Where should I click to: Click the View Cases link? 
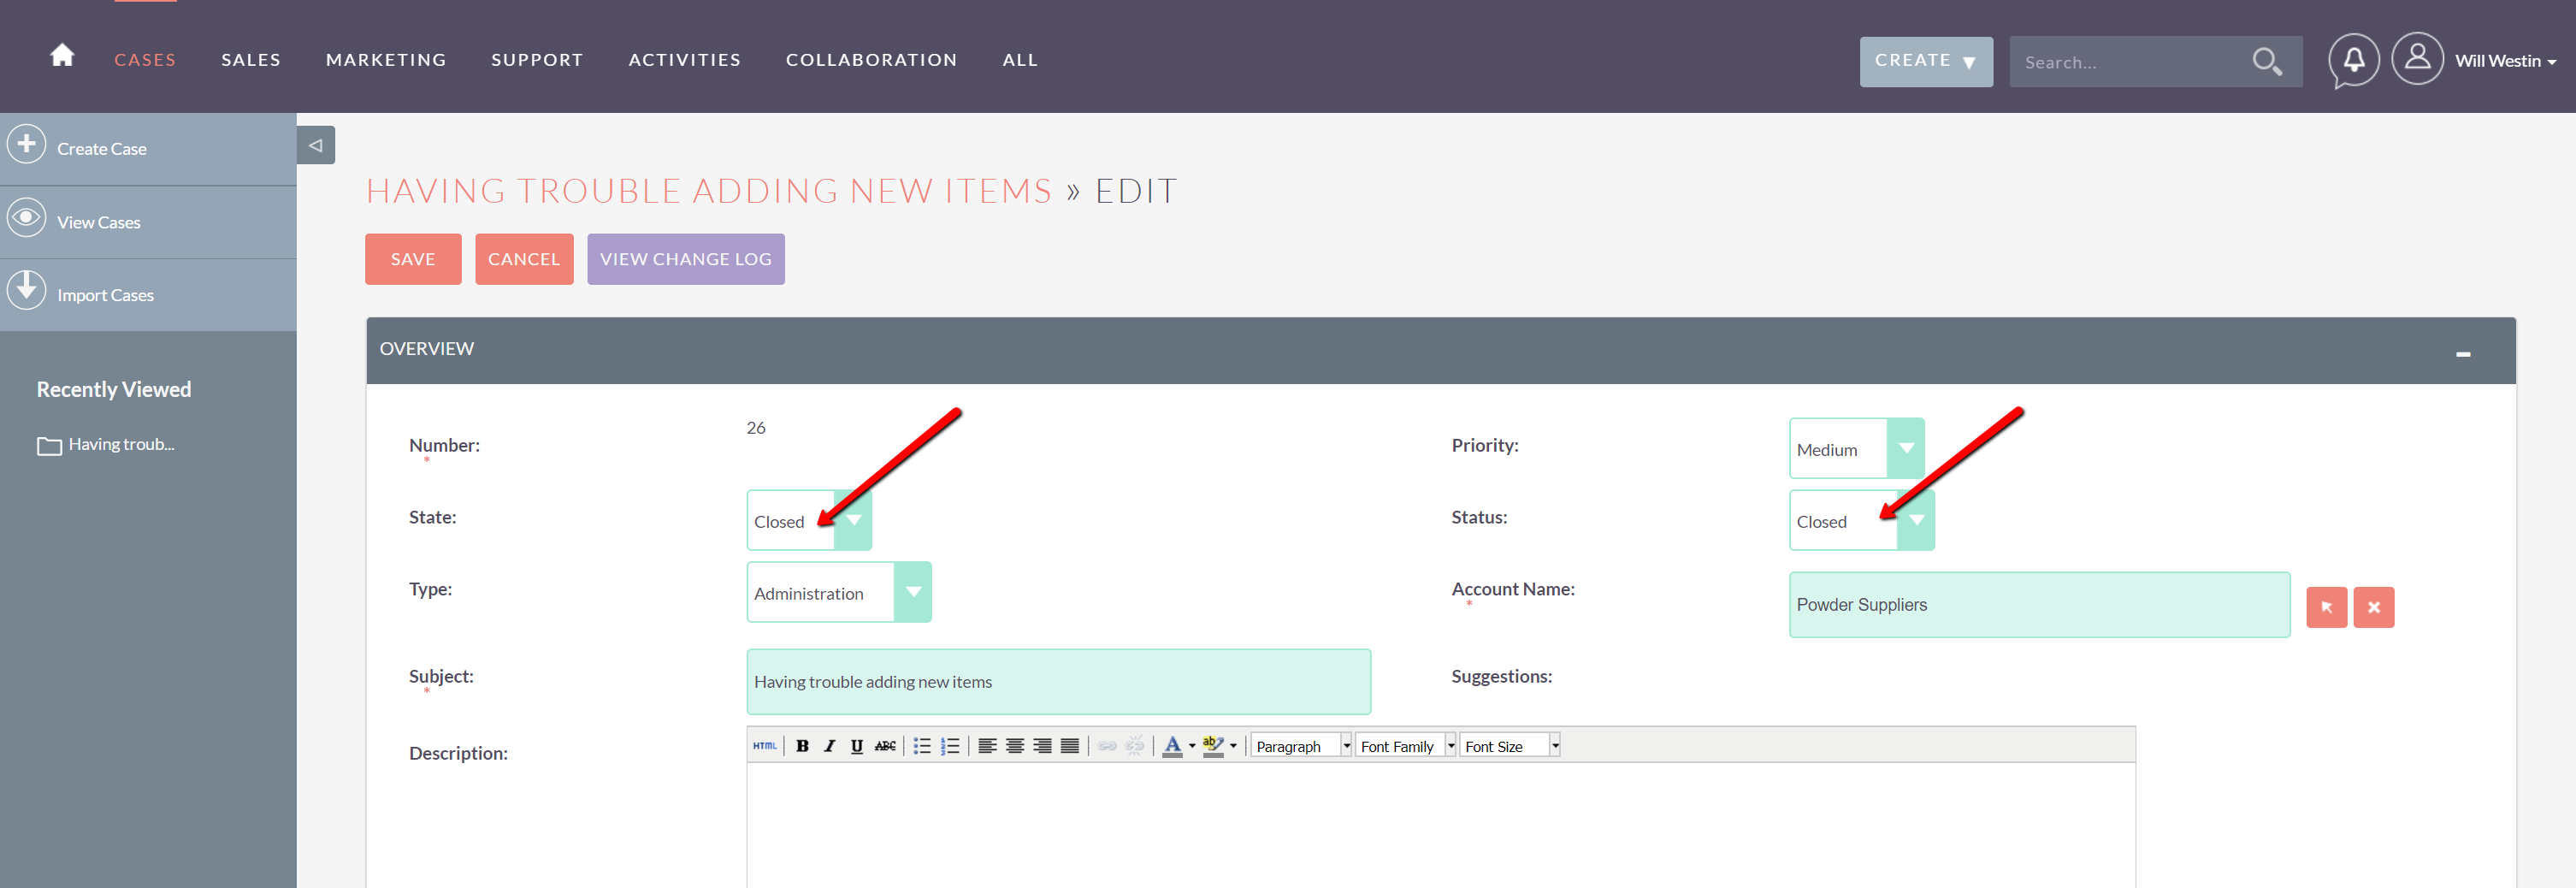click(x=98, y=222)
